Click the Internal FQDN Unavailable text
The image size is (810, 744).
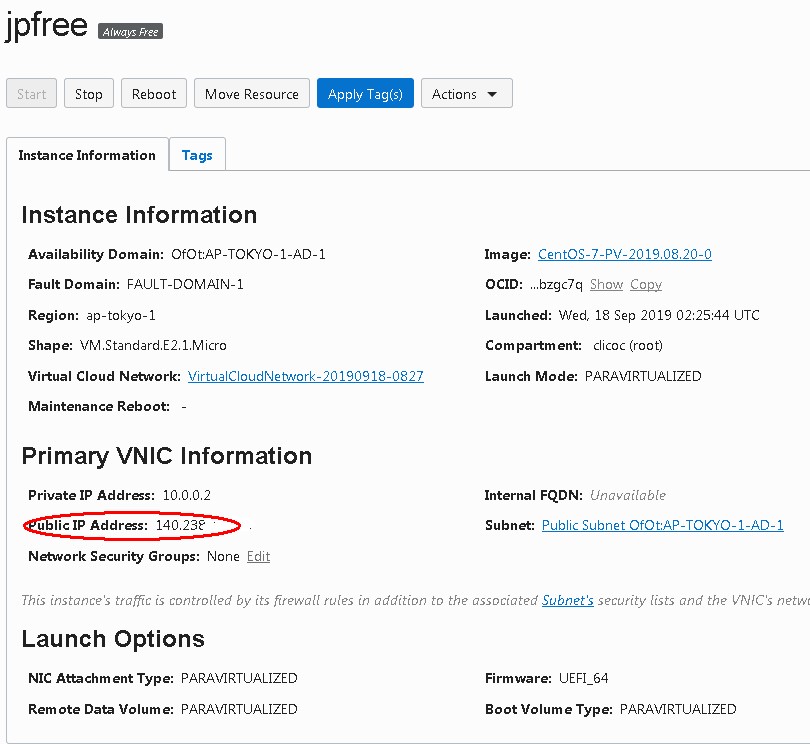click(x=628, y=495)
